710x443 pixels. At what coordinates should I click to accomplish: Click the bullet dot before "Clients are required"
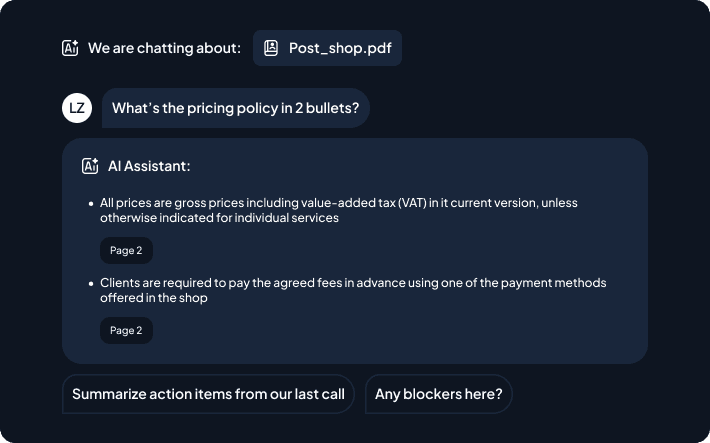pos(91,284)
